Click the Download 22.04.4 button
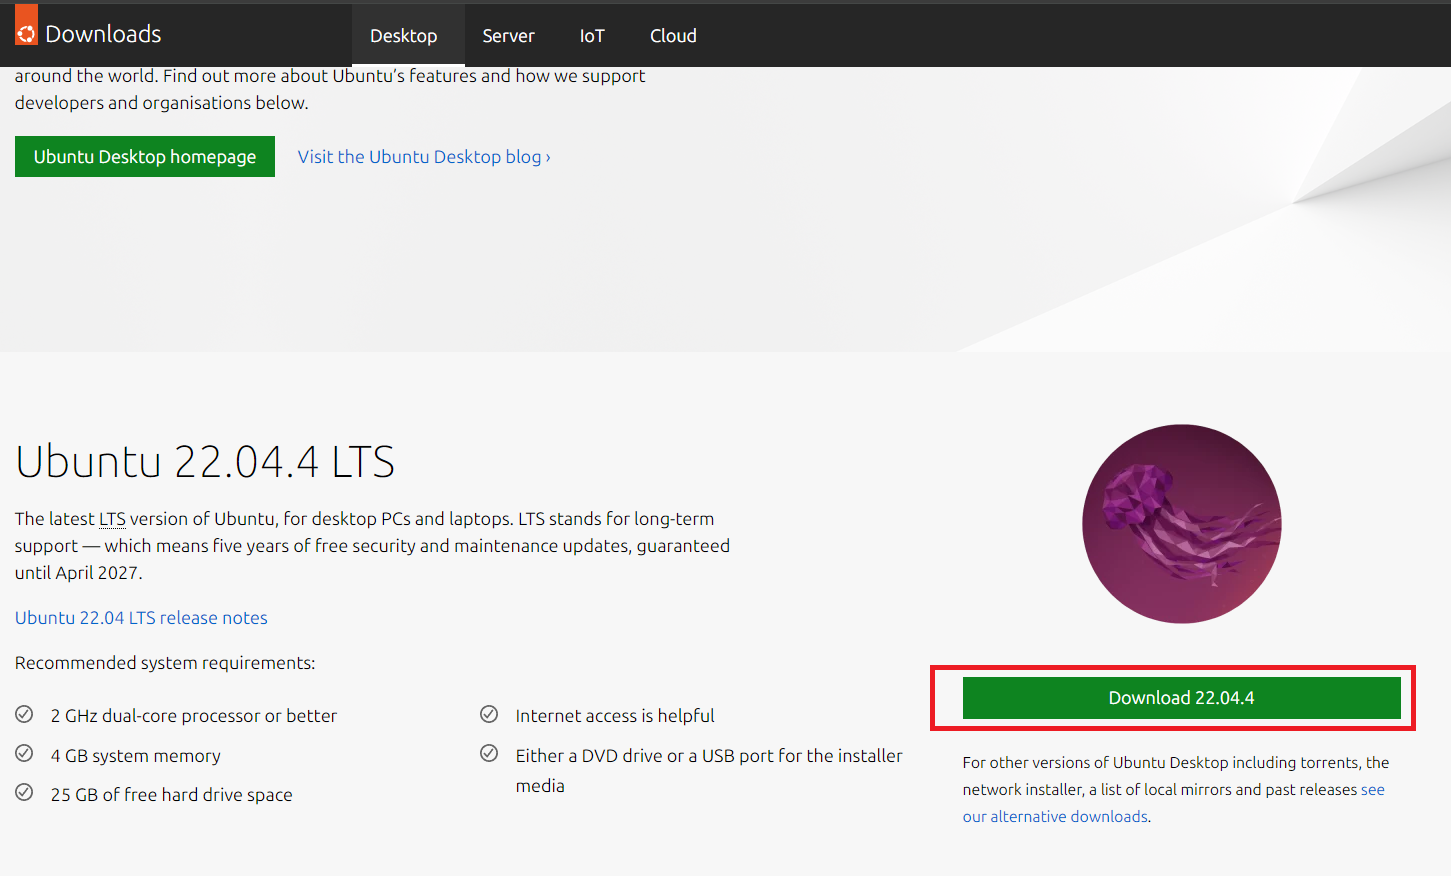This screenshot has height=876, width=1451. point(1181,698)
